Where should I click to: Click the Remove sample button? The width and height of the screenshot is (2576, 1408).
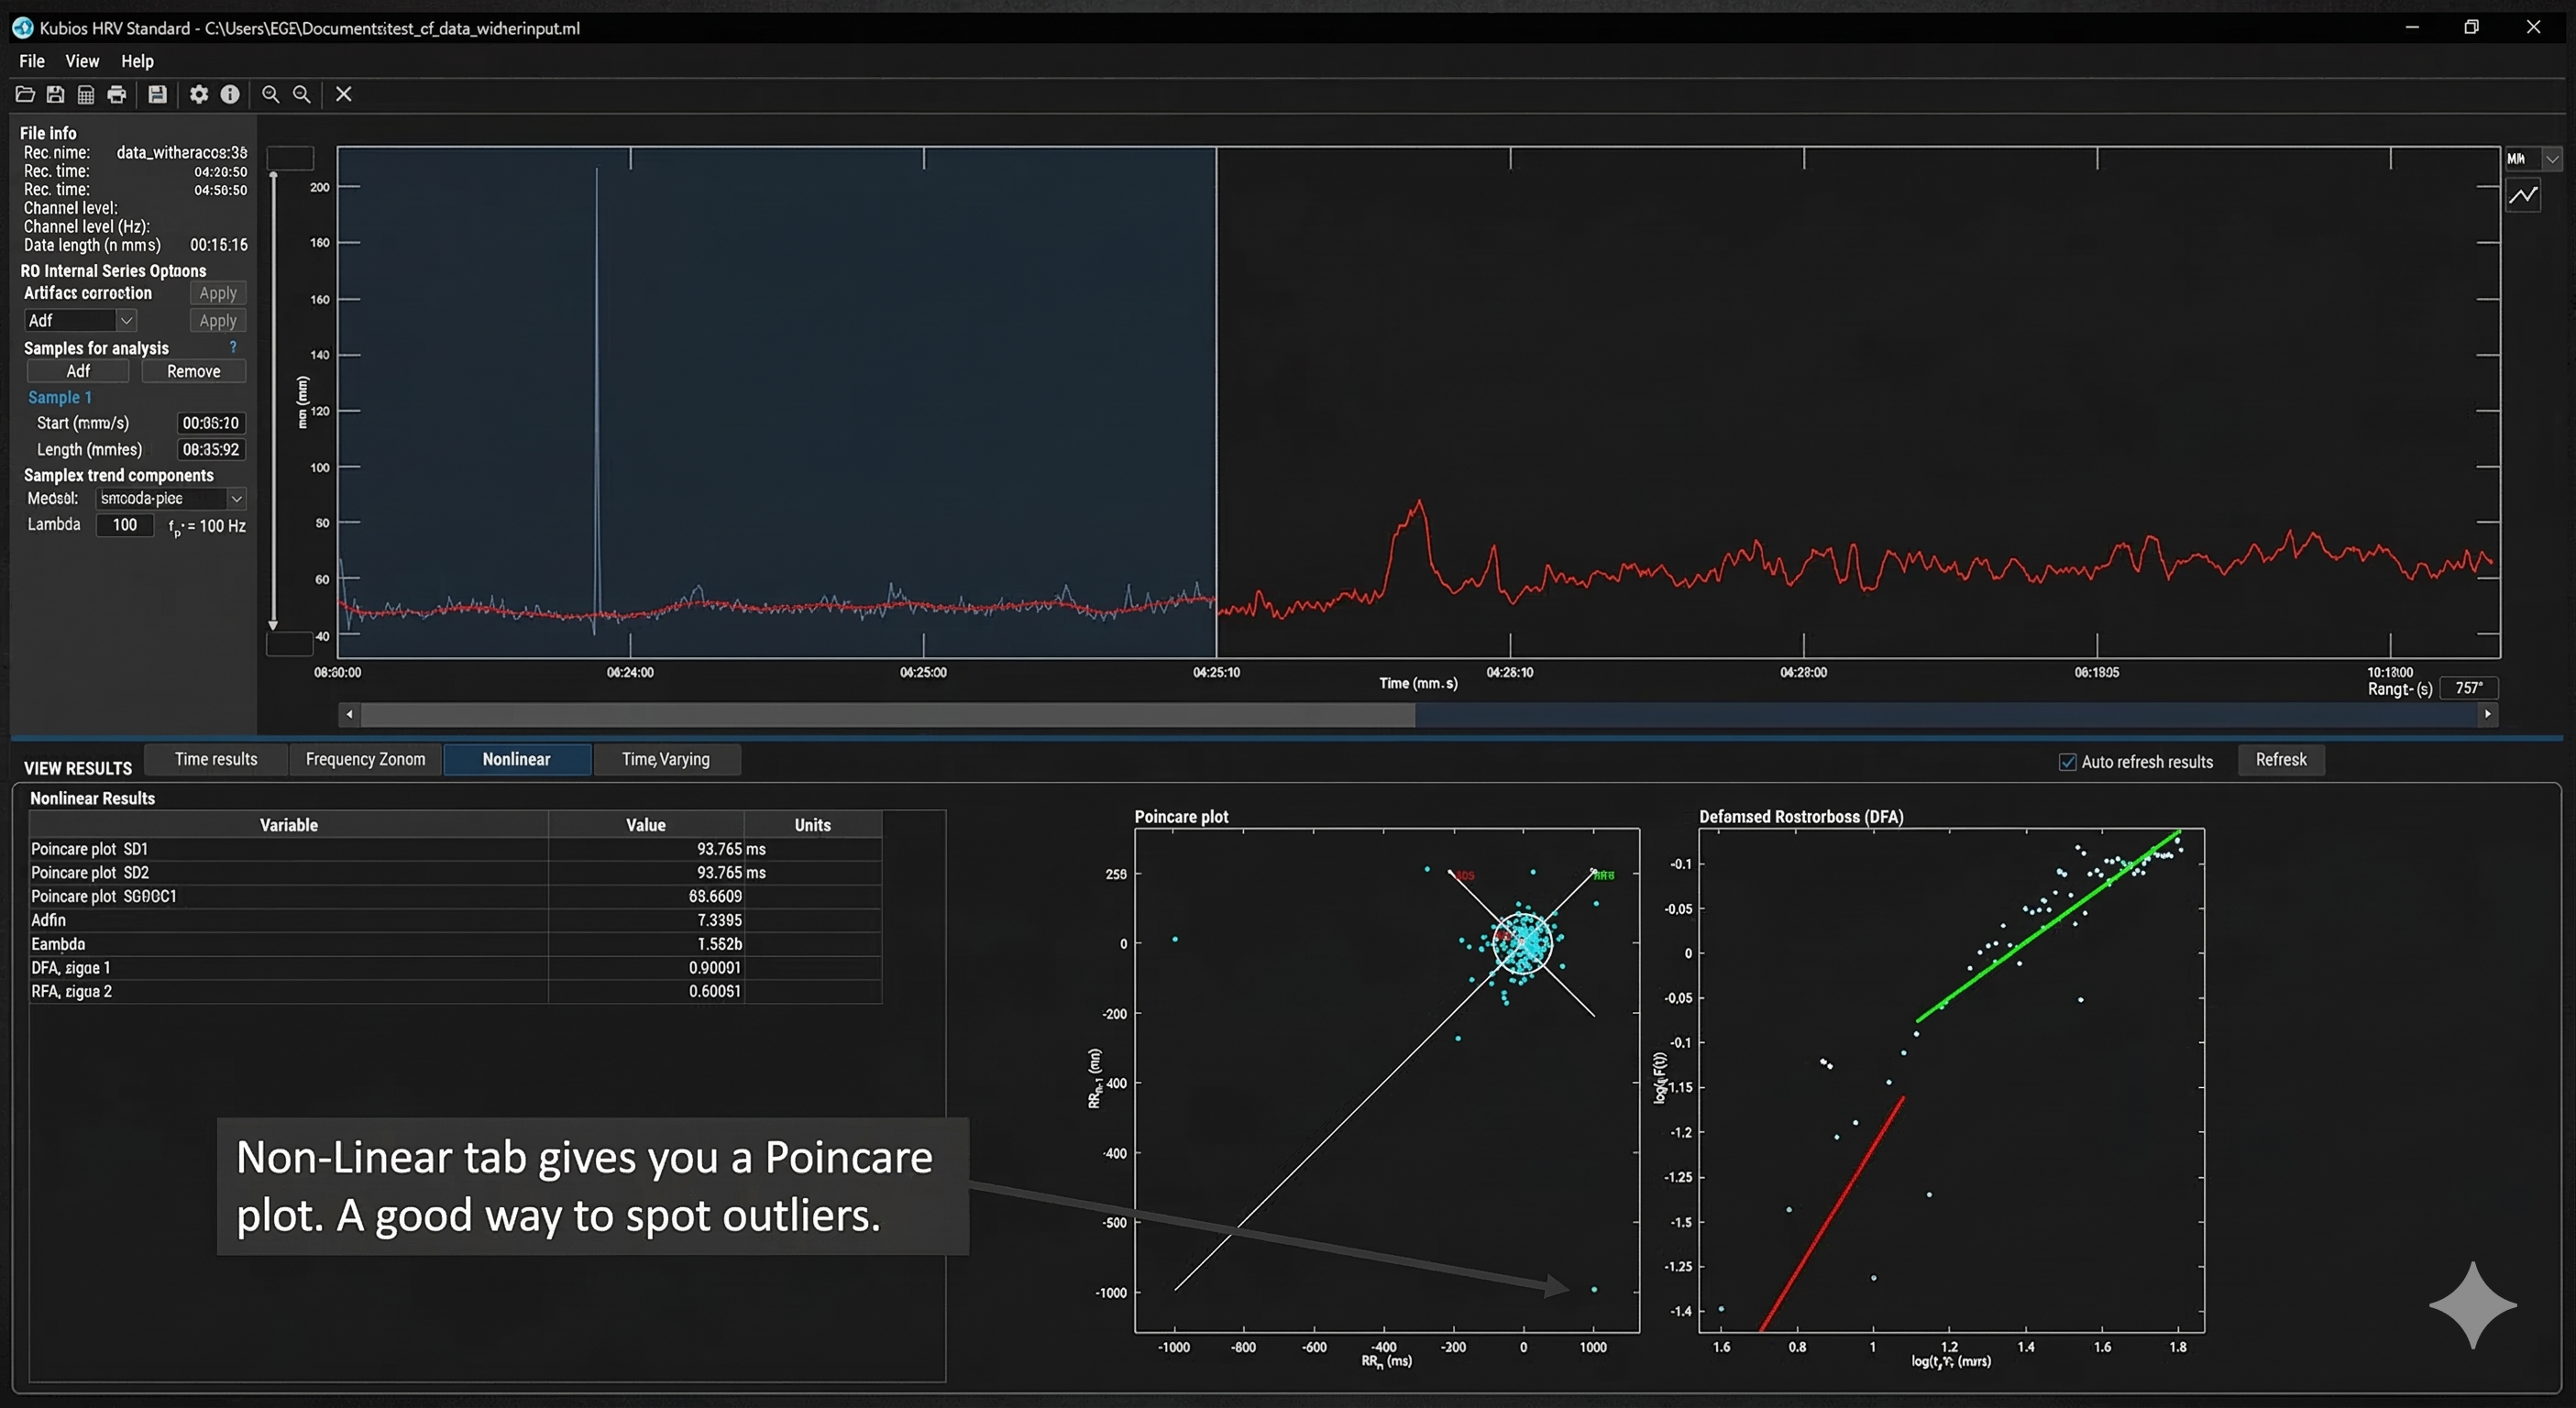pos(193,371)
